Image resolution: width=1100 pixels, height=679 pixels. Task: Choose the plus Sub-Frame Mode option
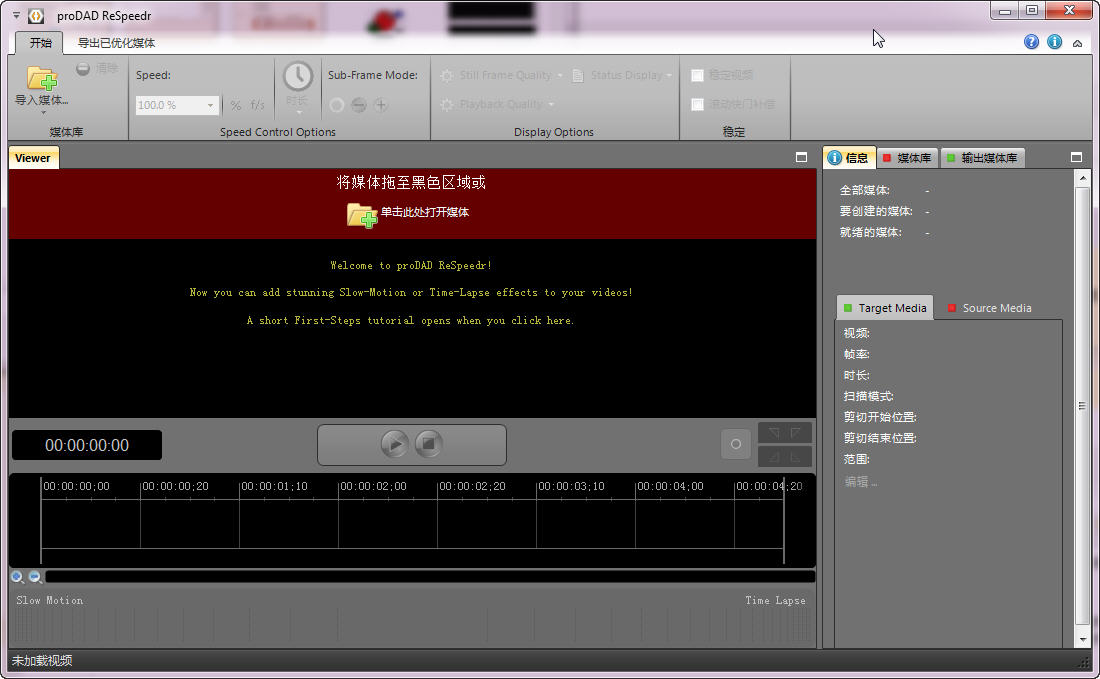pyautogui.click(x=381, y=105)
